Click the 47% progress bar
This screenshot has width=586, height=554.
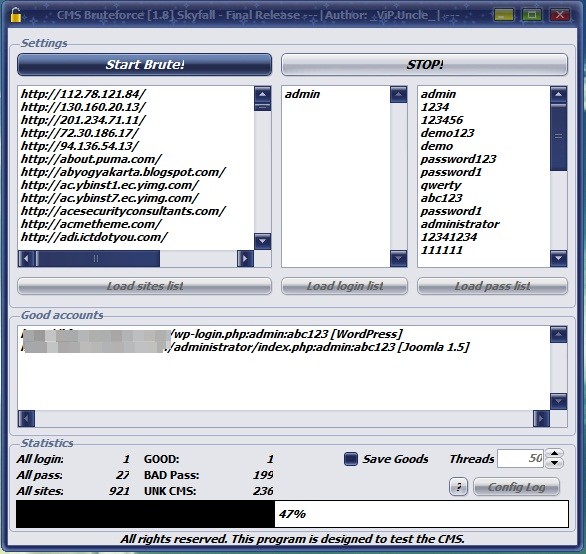coord(292,514)
